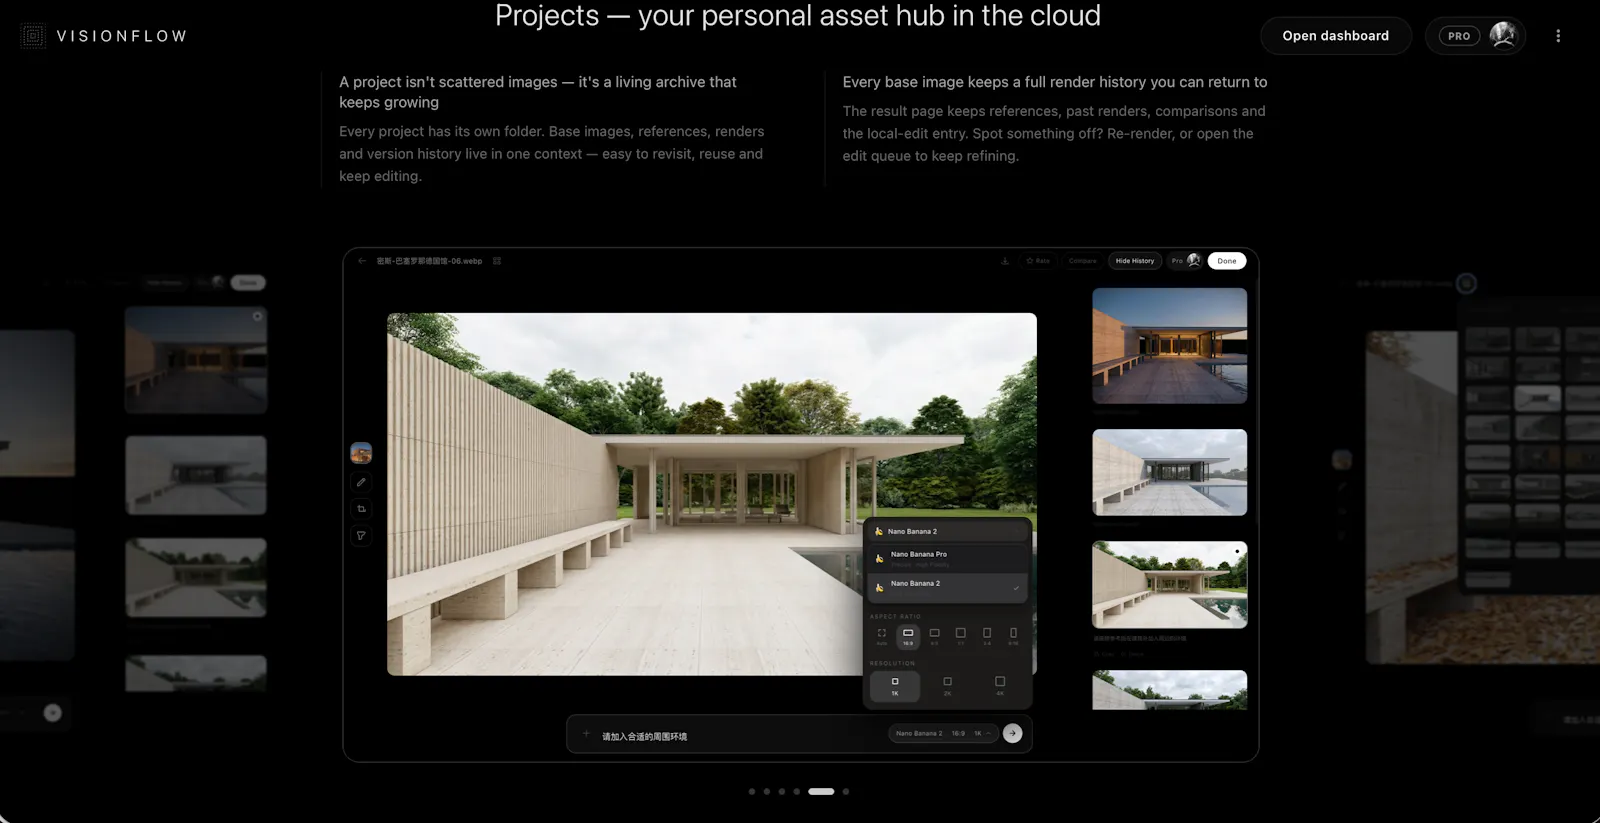Click the plus icon in the prompt bar
This screenshot has width=1600, height=823.
coord(586,734)
